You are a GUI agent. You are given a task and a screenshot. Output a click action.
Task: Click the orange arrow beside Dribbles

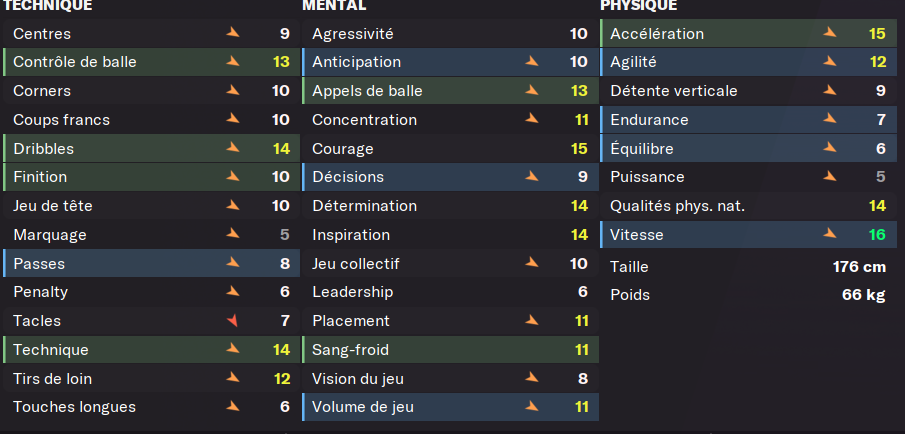tap(233, 148)
